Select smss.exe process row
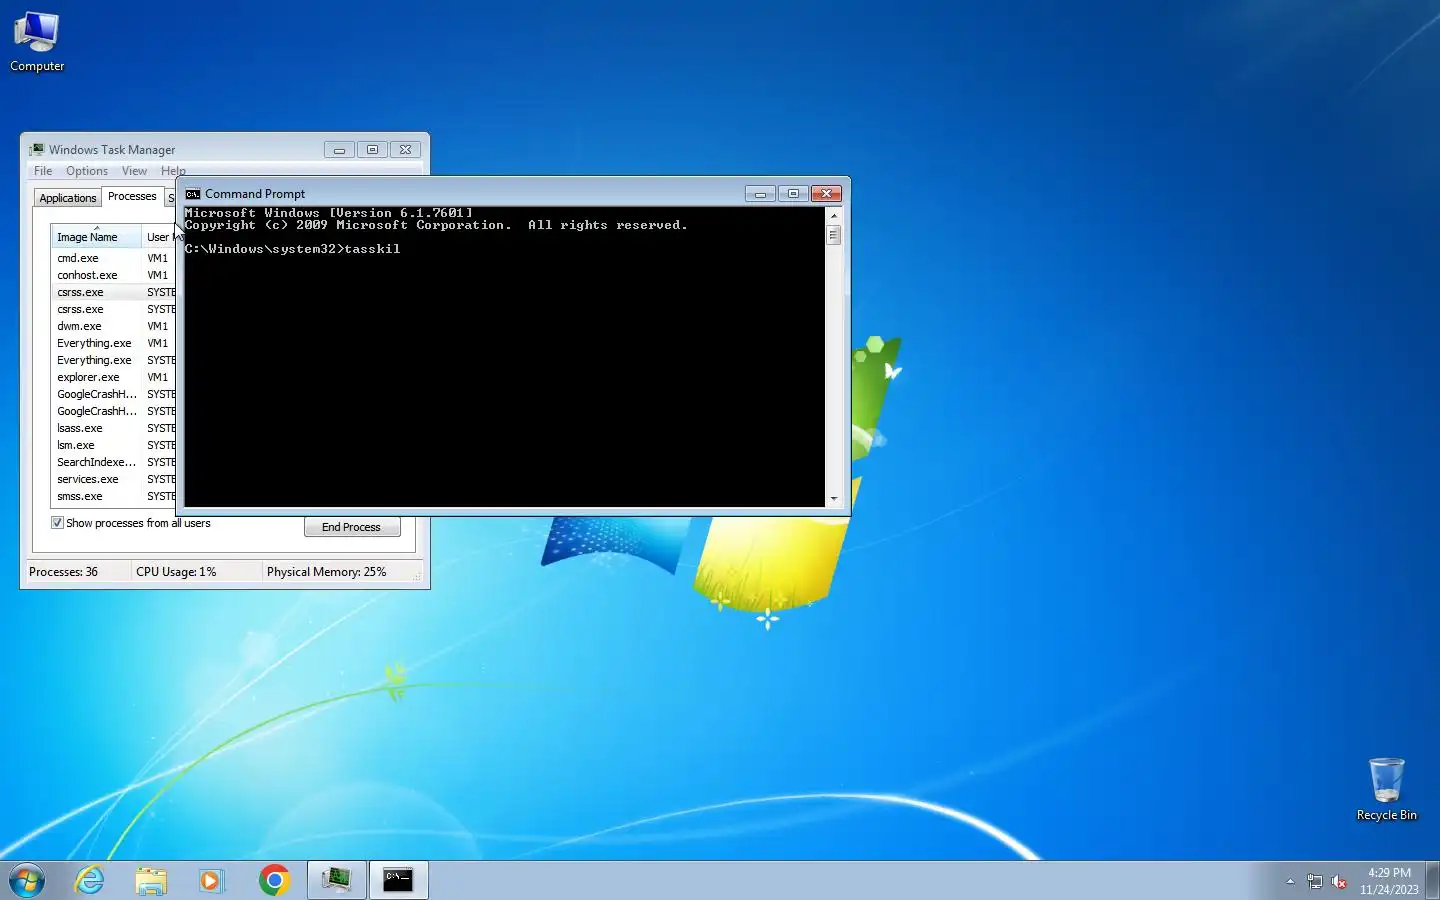Viewport: 1440px width, 900px height. pos(114,496)
